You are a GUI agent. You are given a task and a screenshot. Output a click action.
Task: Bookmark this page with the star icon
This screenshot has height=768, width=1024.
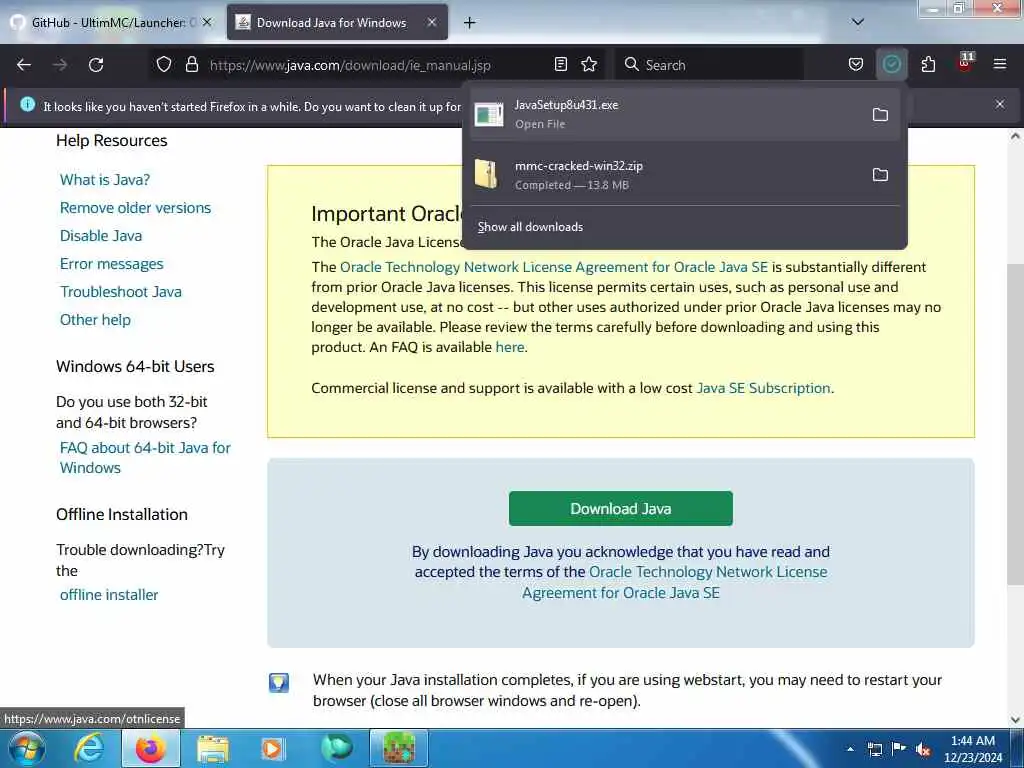point(589,65)
